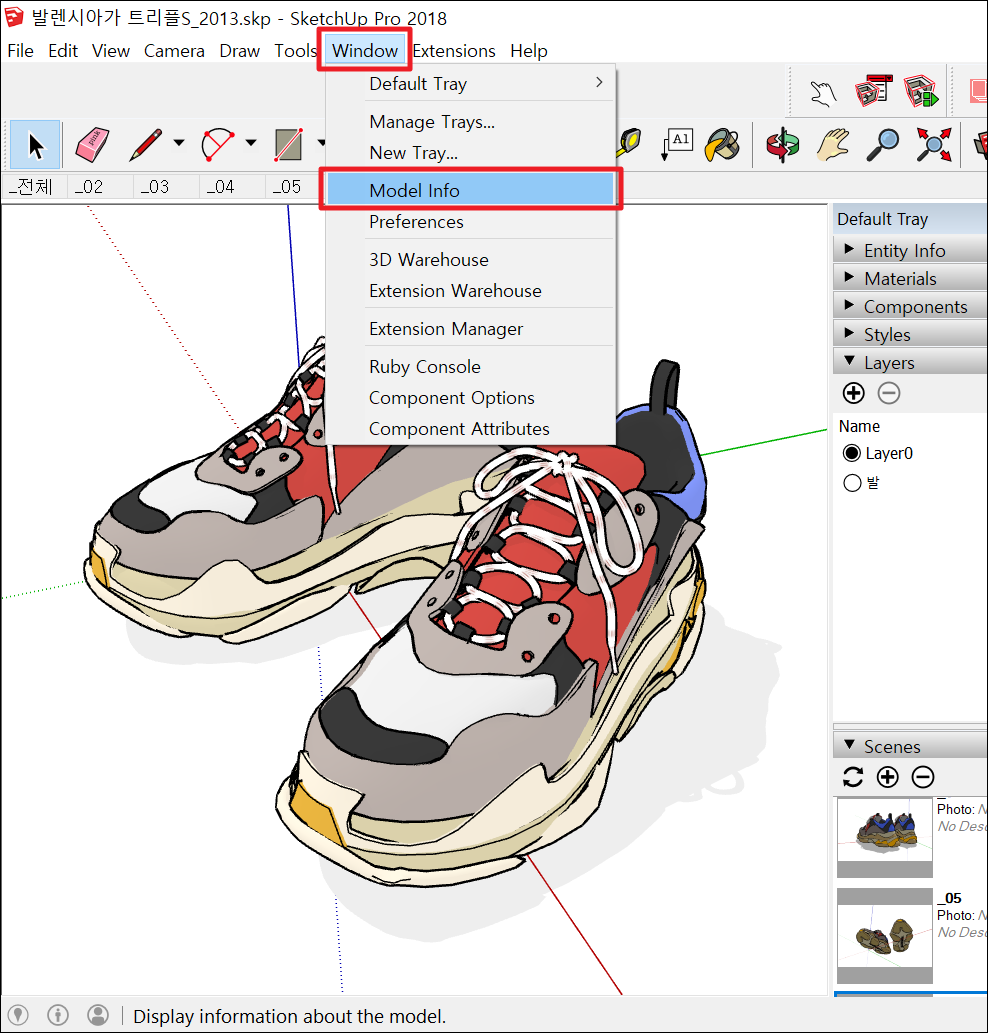The image size is (988, 1033).
Task: Click the red cube with green arrow icon
Action: click(921, 91)
